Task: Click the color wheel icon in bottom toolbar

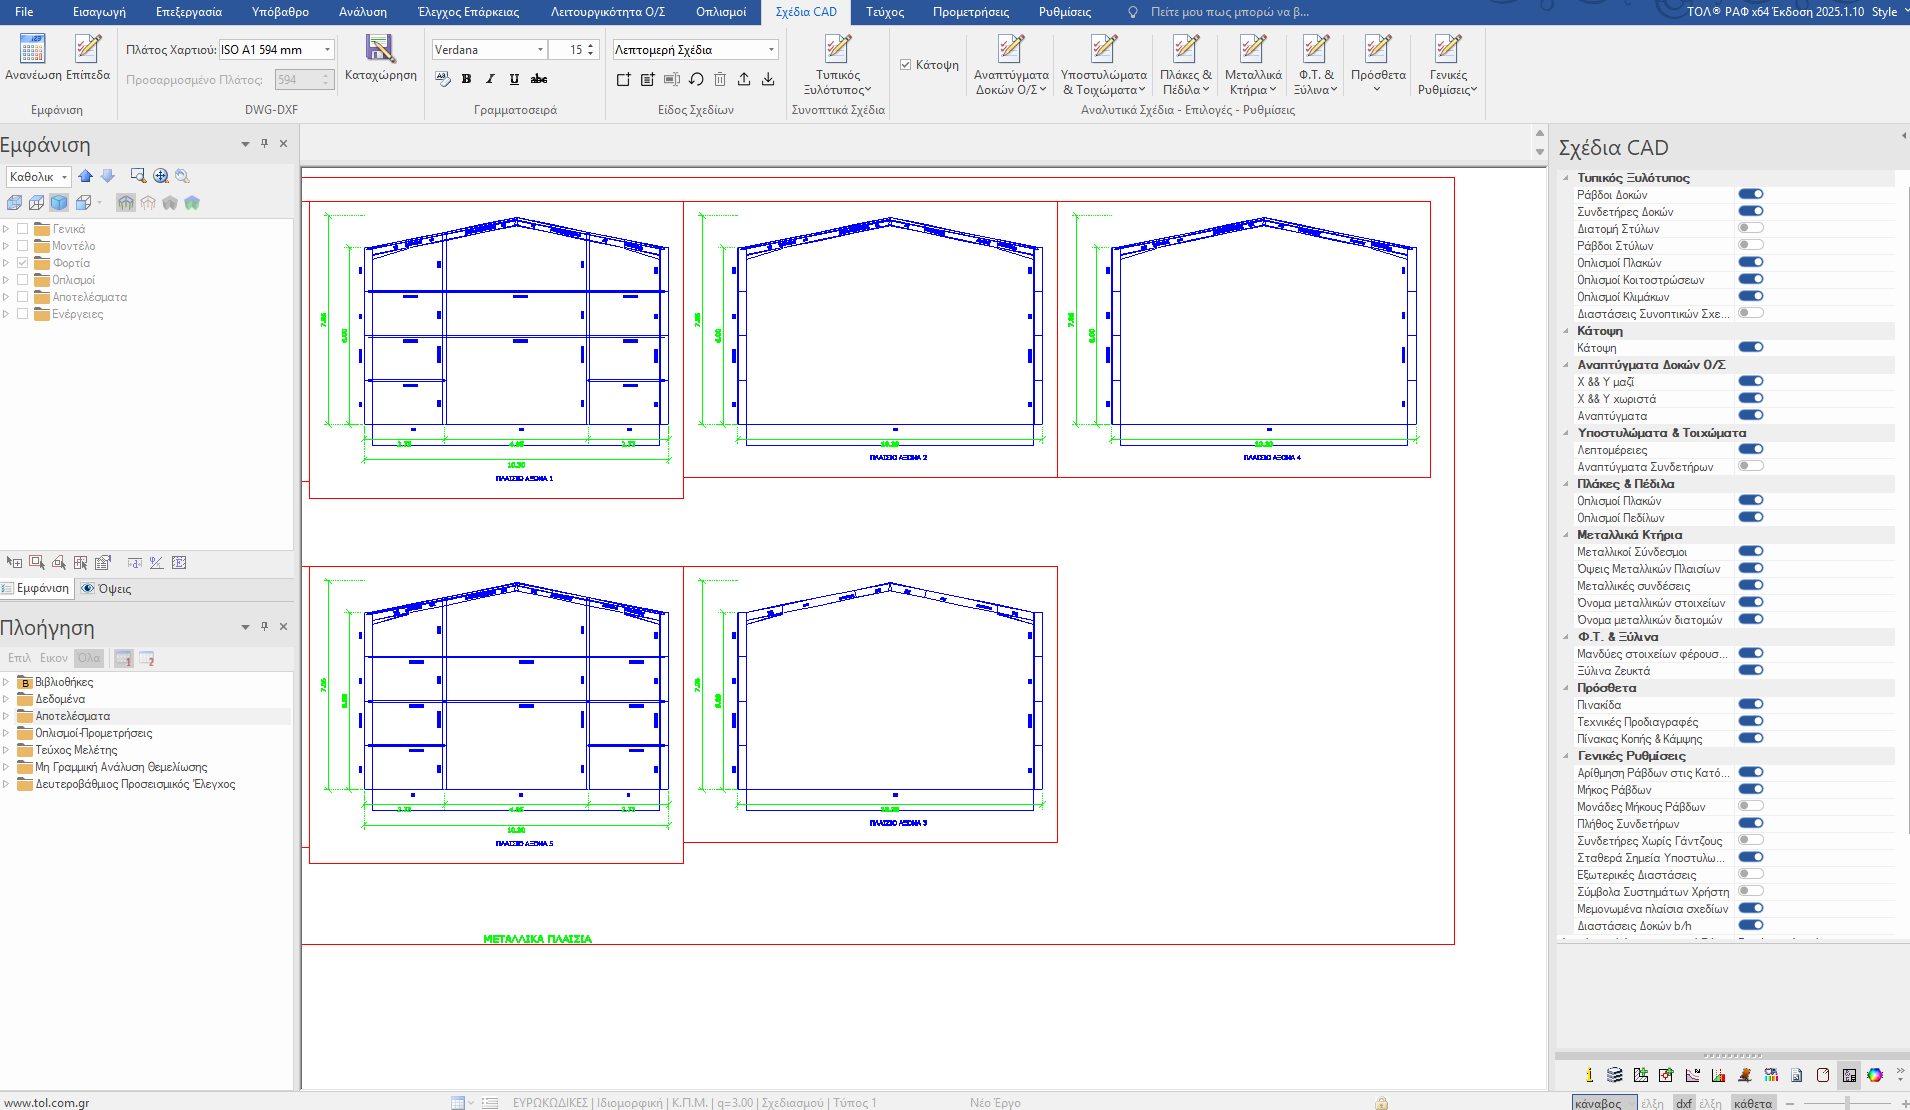Action: point(1875,1075)
